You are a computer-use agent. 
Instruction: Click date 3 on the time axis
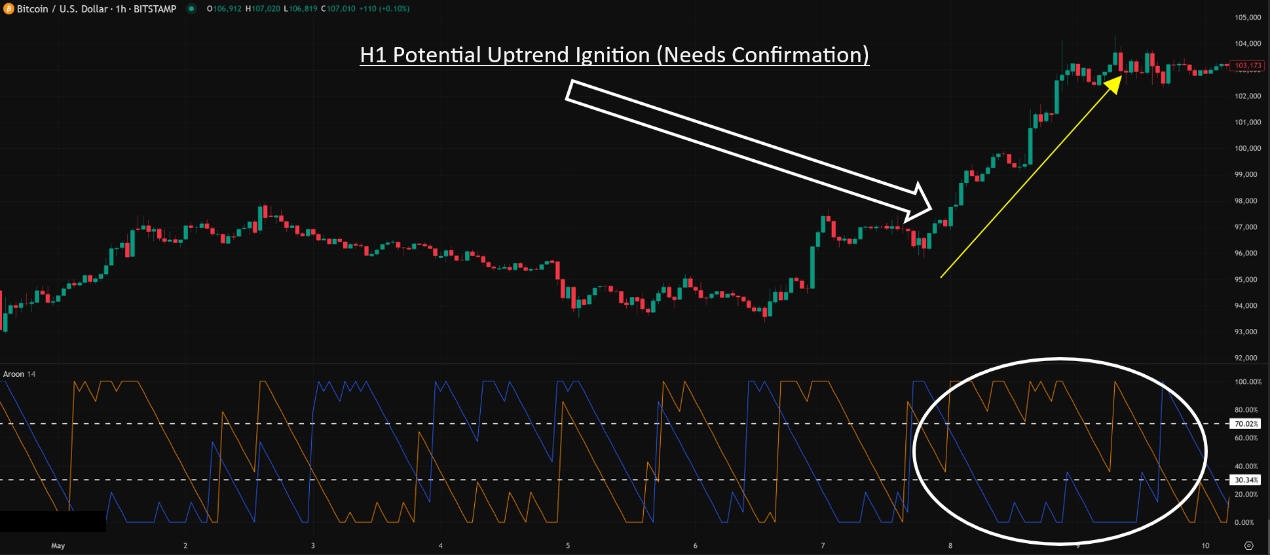[313, 546]
